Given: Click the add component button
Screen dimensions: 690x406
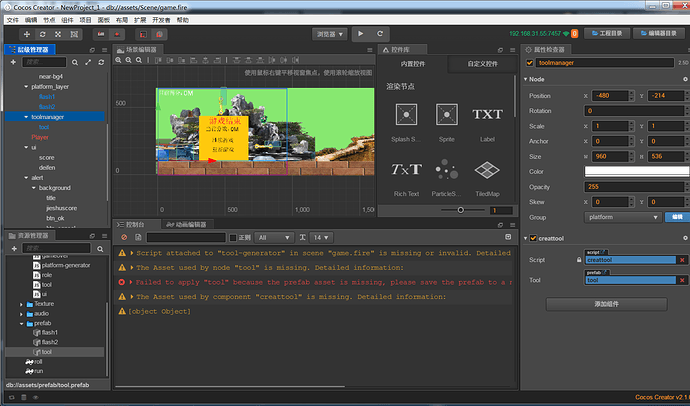Looking at the screenshot, I should (x=604, y=303).
